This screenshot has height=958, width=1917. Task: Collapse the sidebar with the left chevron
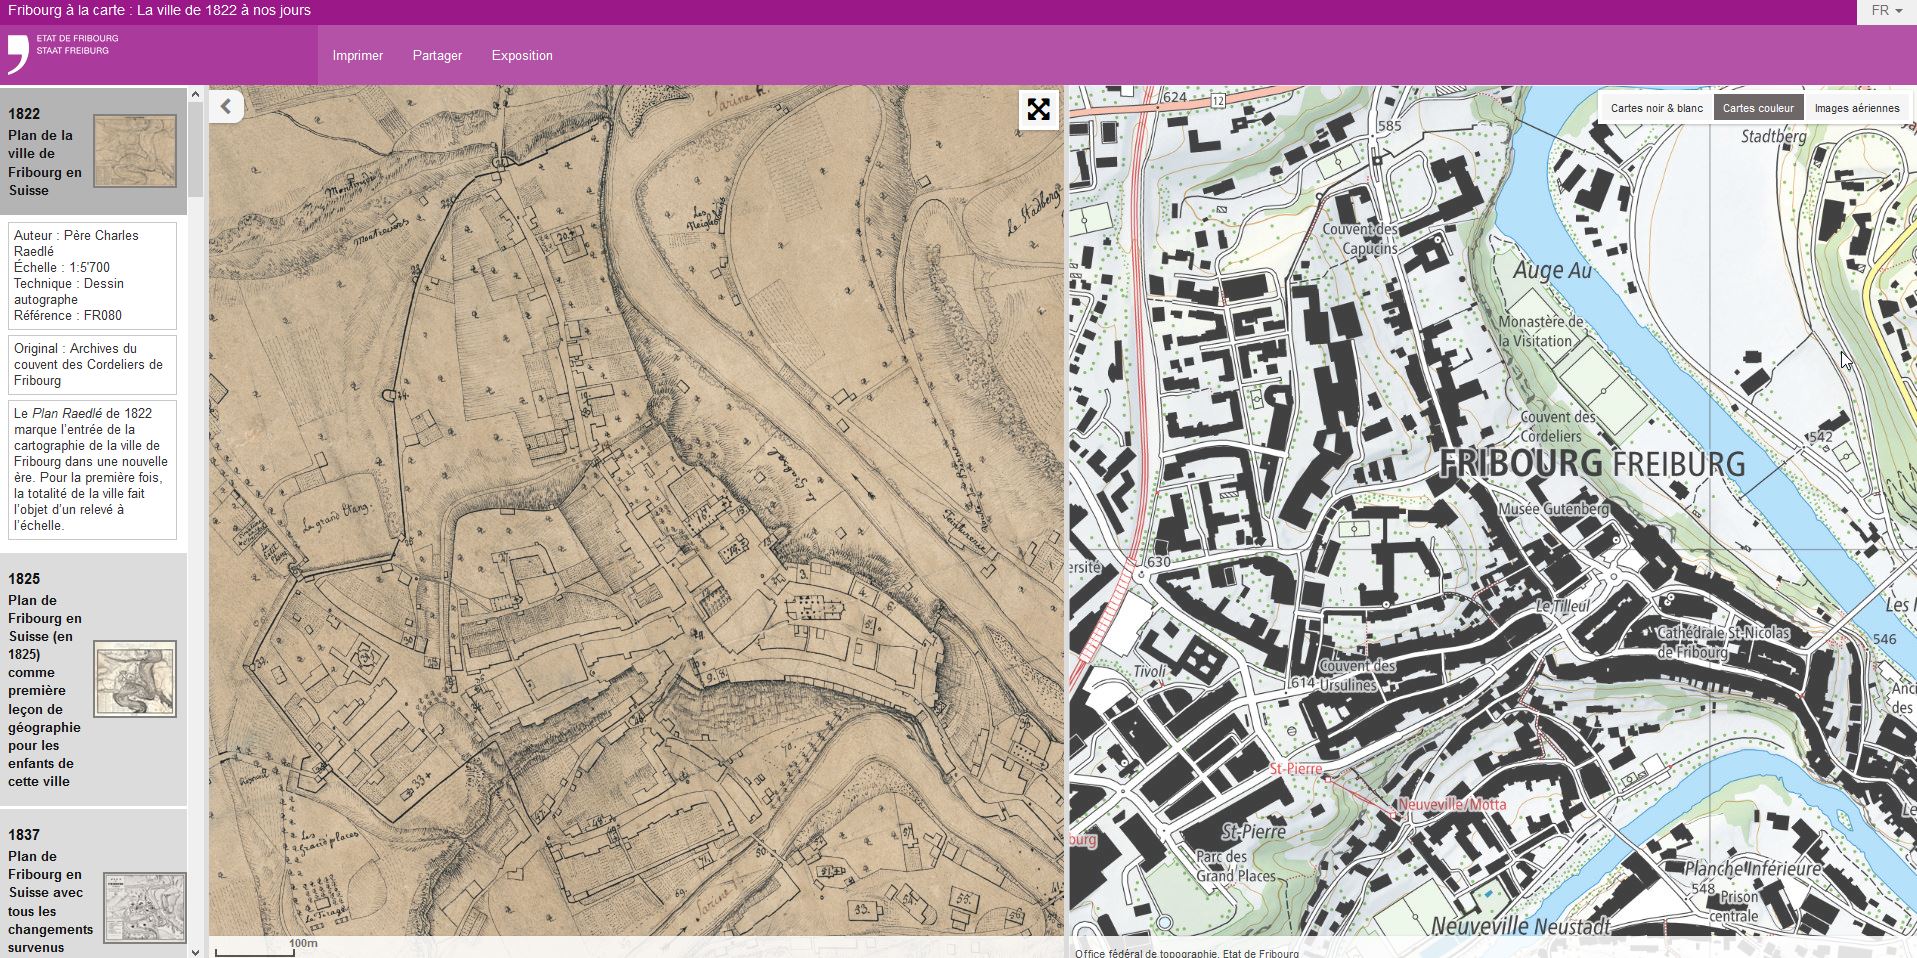[x=227, y=107]
